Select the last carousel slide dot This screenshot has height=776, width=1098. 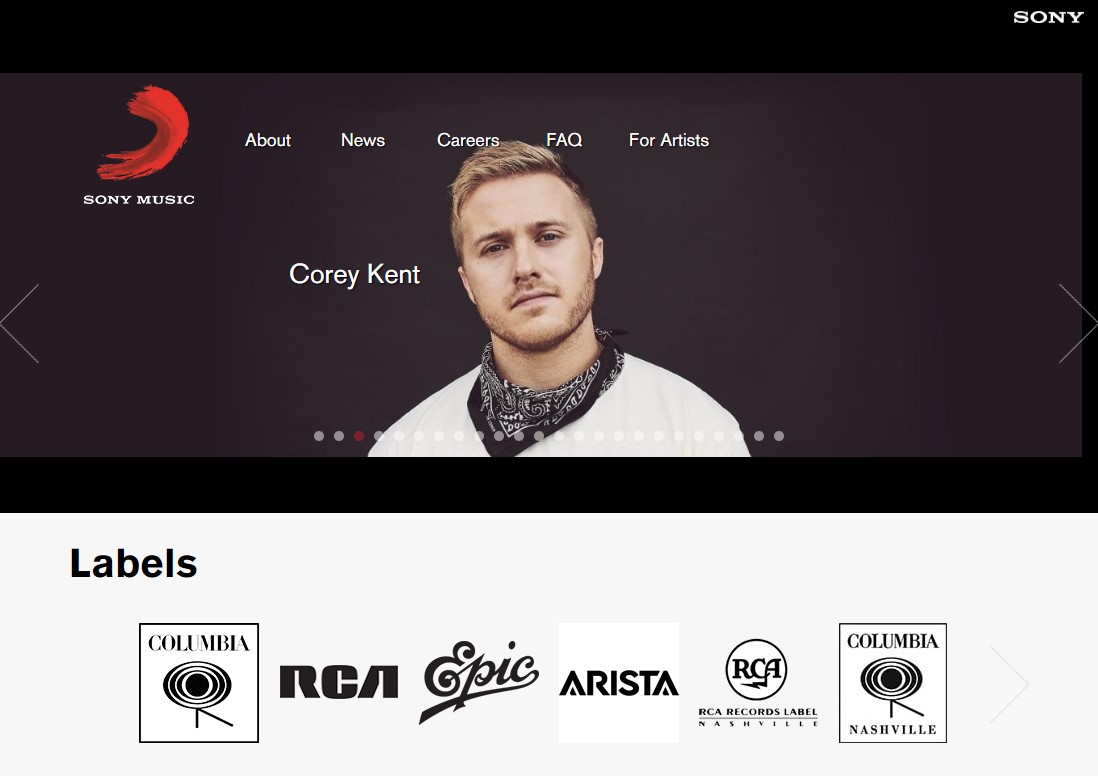tap(779, 436)
